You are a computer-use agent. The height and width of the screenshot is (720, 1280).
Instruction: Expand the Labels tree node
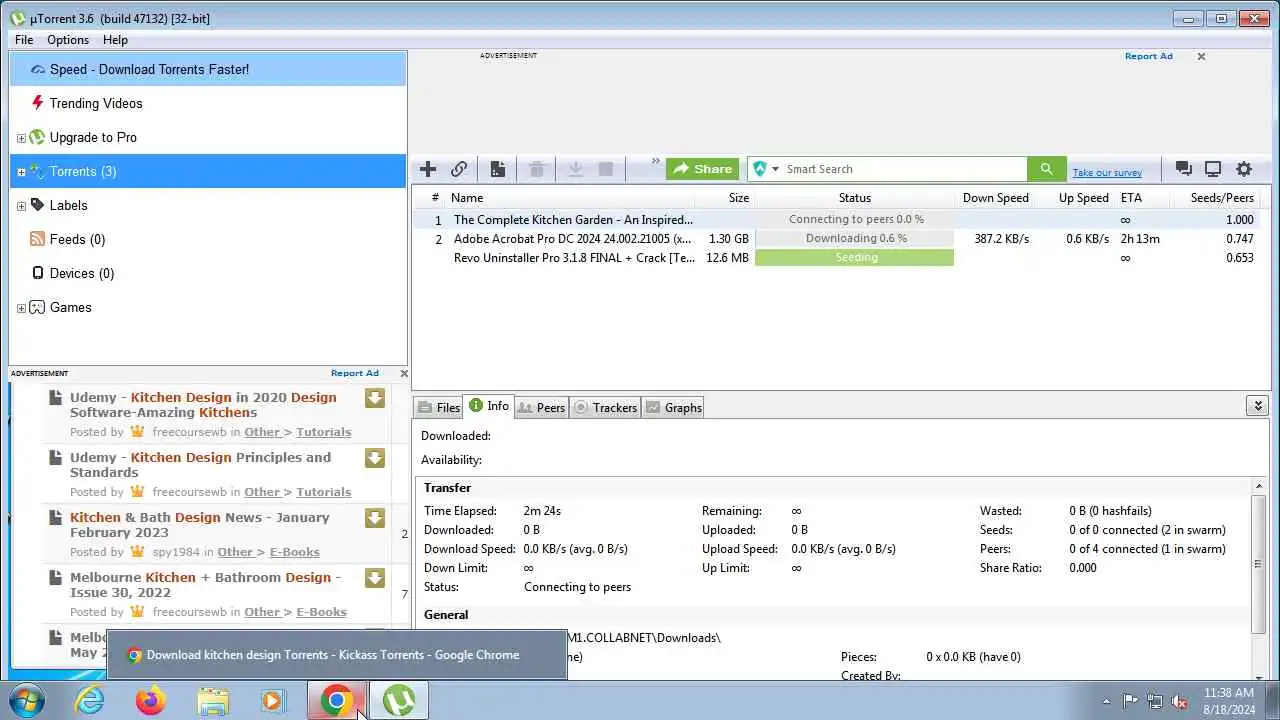21,206
